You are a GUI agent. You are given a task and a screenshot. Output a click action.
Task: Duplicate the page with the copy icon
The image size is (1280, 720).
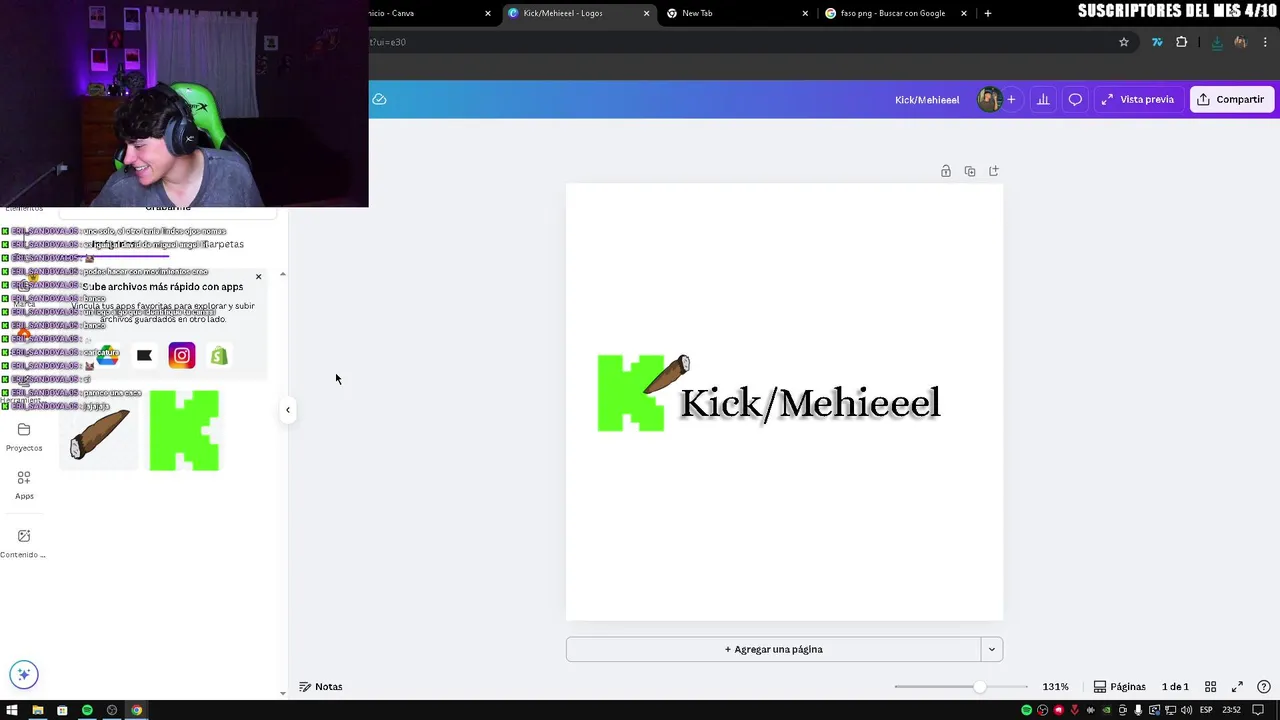(x=969, y=171)
